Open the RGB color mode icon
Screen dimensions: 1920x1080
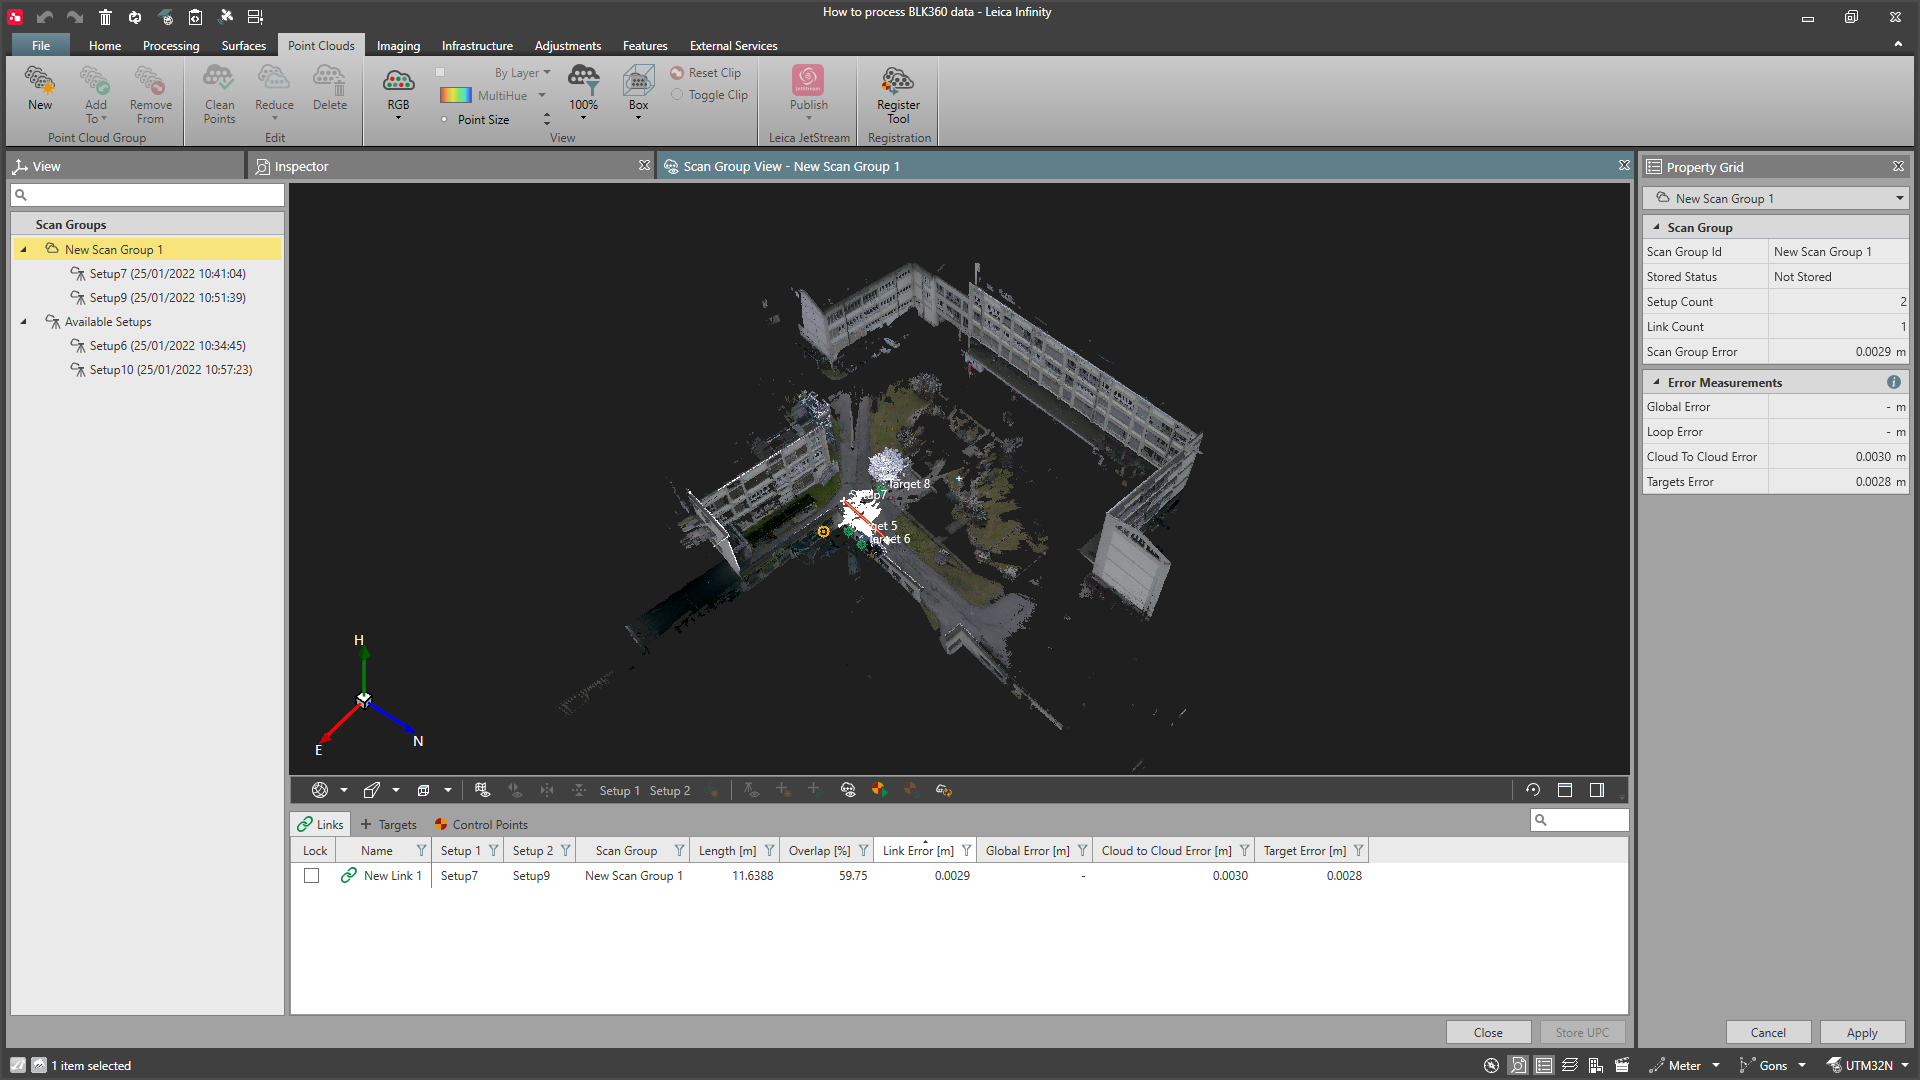(x=398, y=81)
